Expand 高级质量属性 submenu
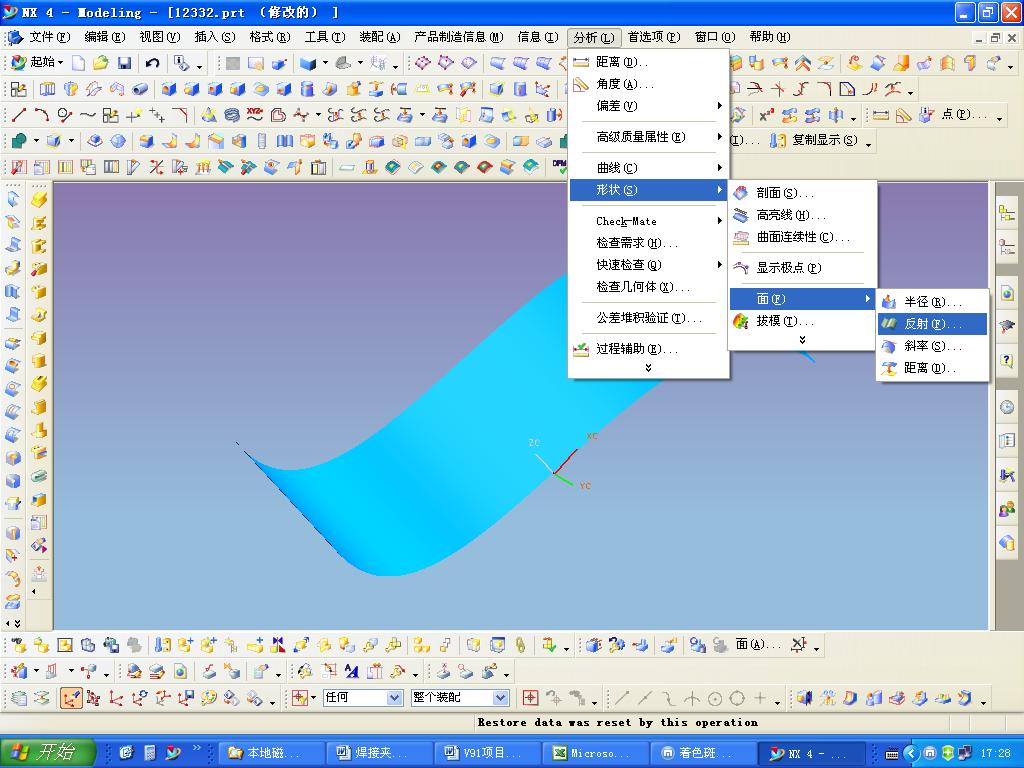Screen dimensions: 1024x768 coord(719,137)
